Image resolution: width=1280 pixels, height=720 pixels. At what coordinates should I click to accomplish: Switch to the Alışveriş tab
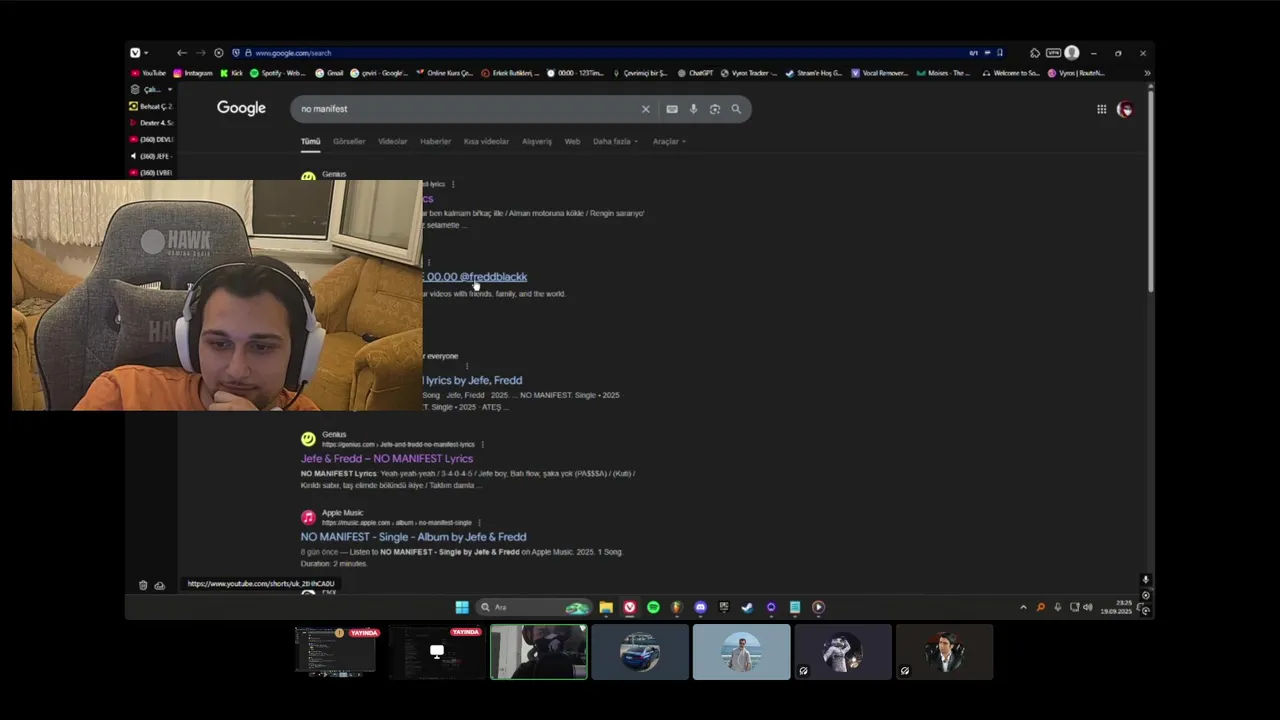(537, 141)
